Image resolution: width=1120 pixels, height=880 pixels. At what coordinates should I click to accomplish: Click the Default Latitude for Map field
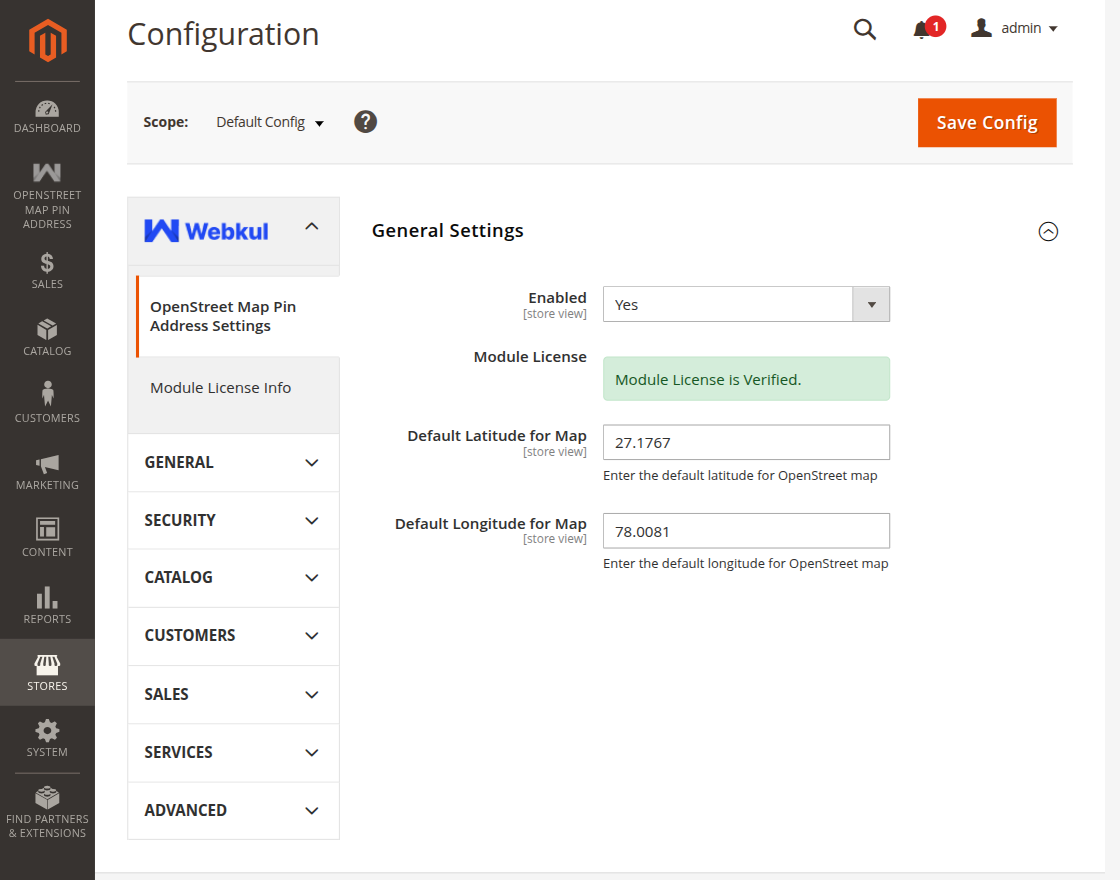(746, 442)
